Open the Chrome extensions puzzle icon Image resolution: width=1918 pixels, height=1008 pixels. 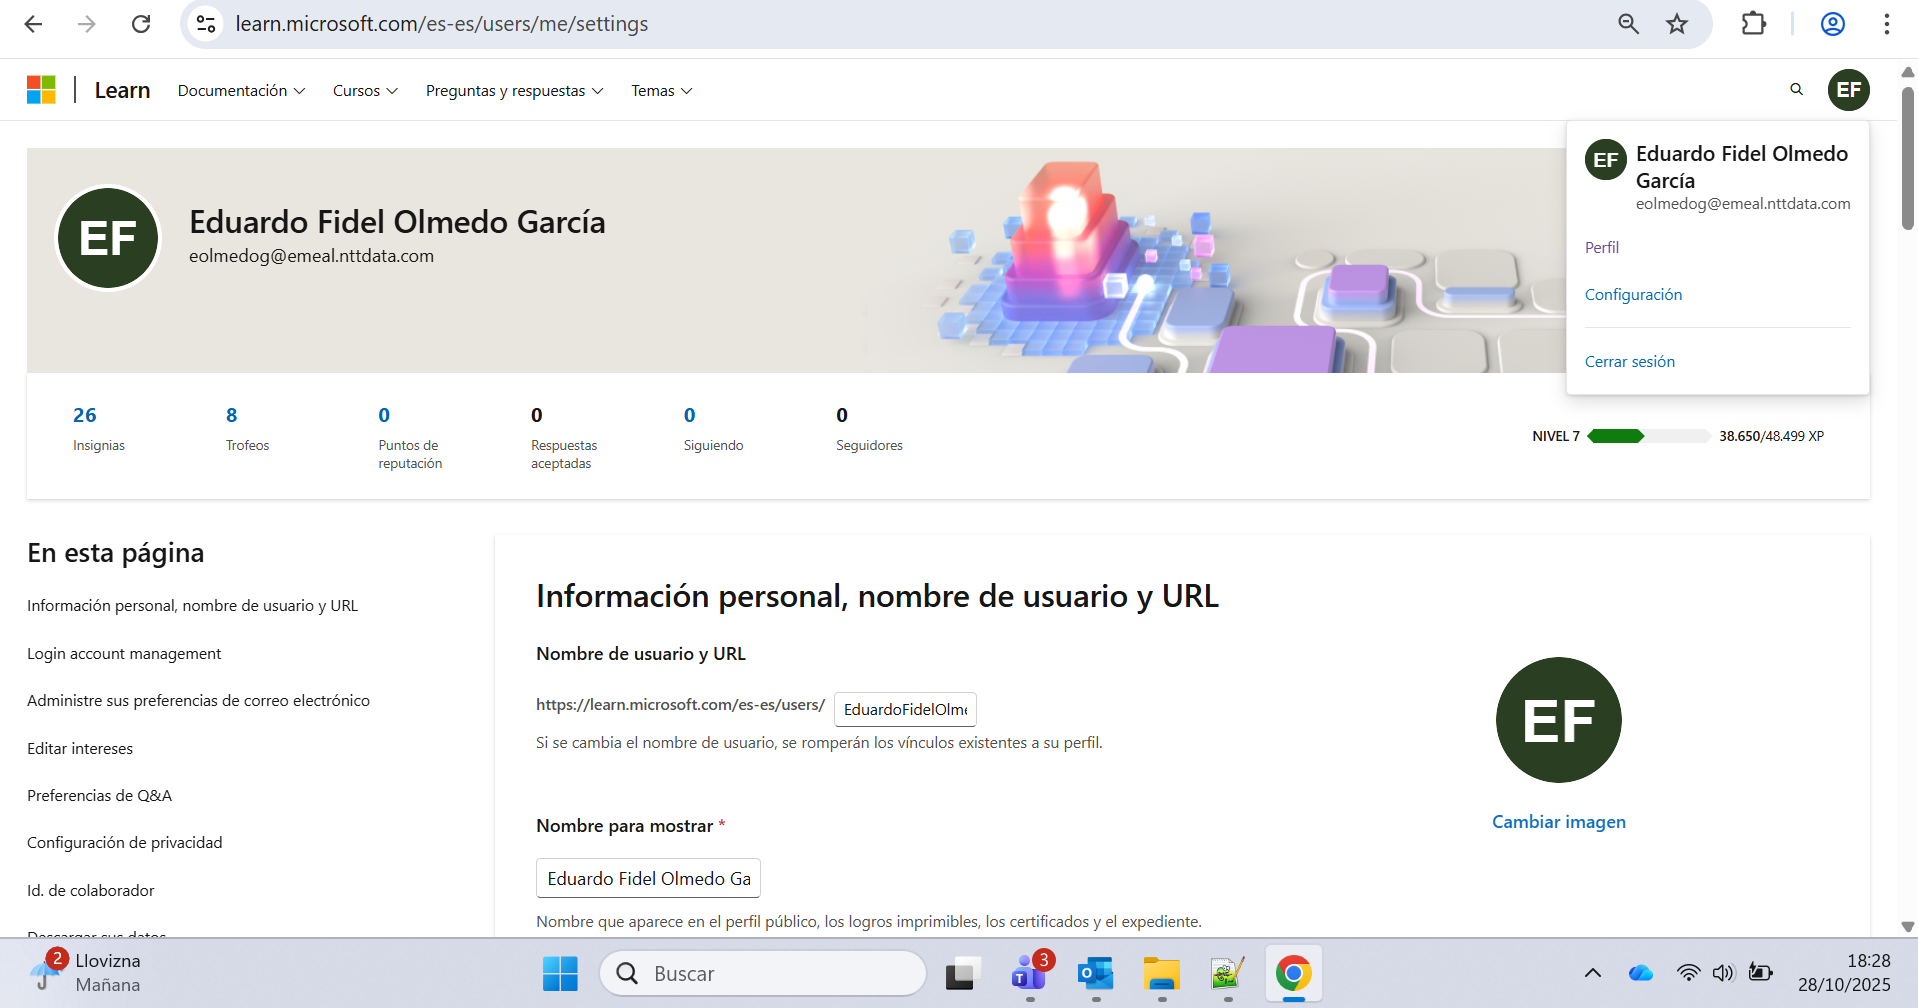(x=1754, y=23)
